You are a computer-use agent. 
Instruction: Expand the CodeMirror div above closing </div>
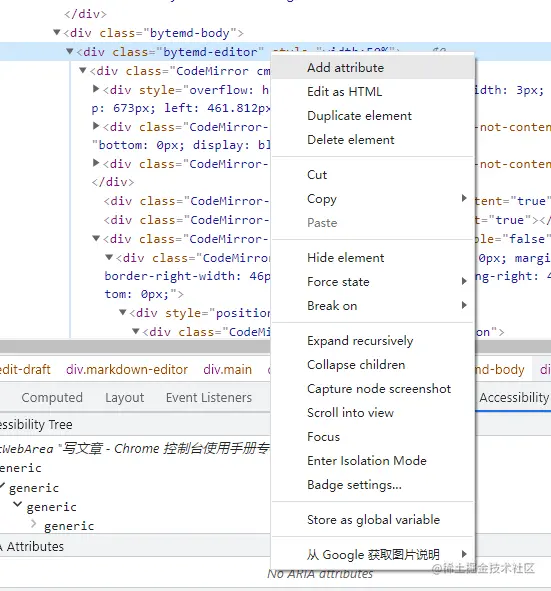coord(96,163)
